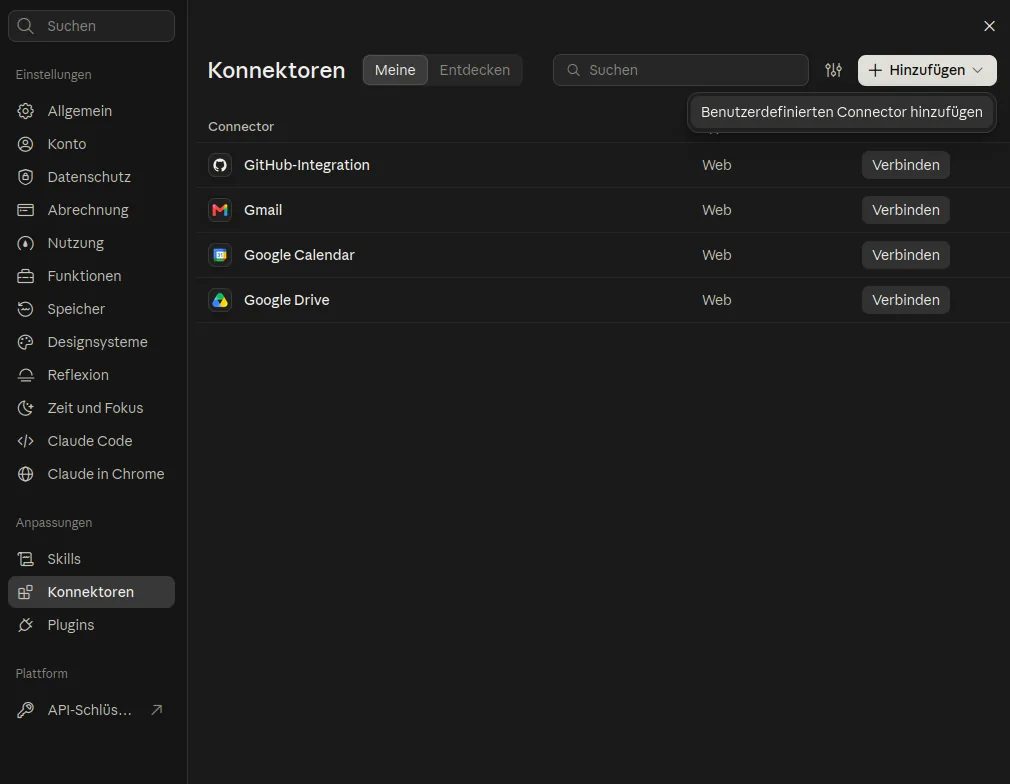The width and height of the screenshot is (1010, 784).
Task: Click the Konto person icon
Action: click(25, 144)
